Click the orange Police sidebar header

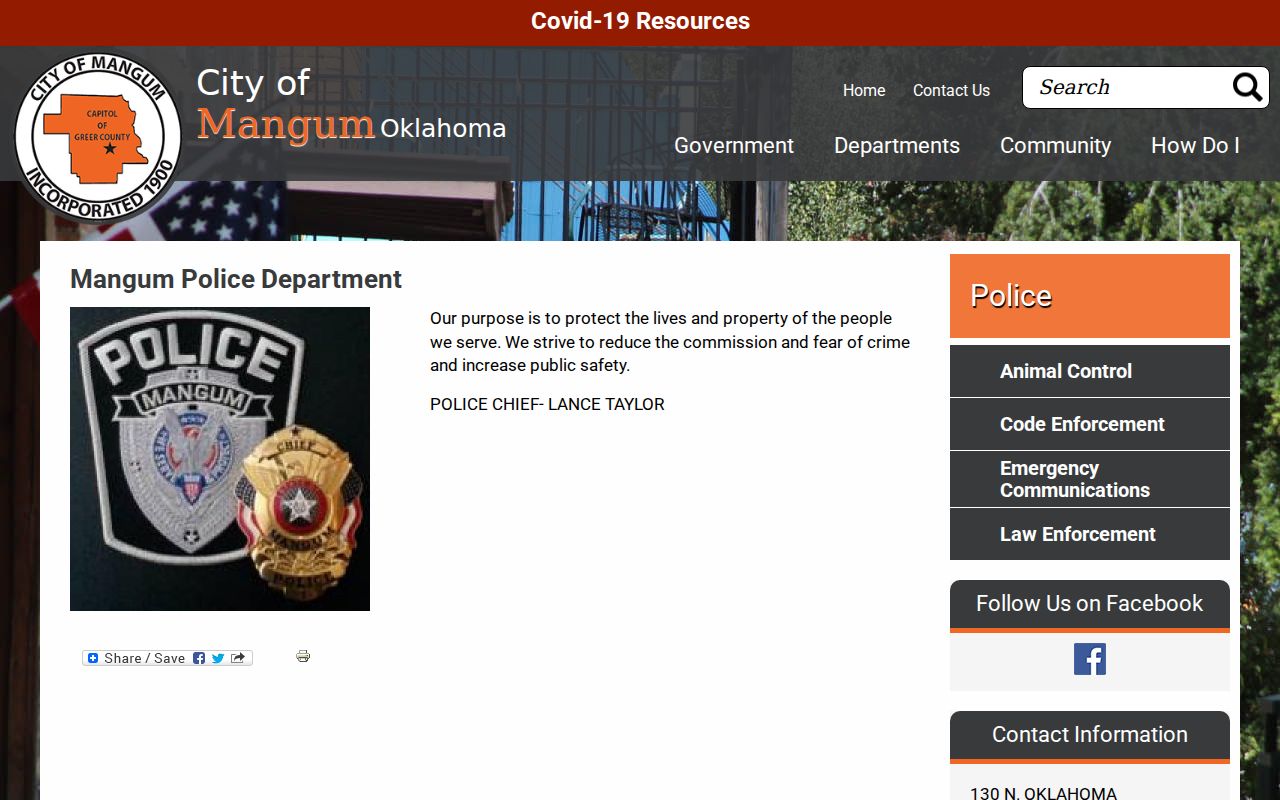click(1090, 296)
